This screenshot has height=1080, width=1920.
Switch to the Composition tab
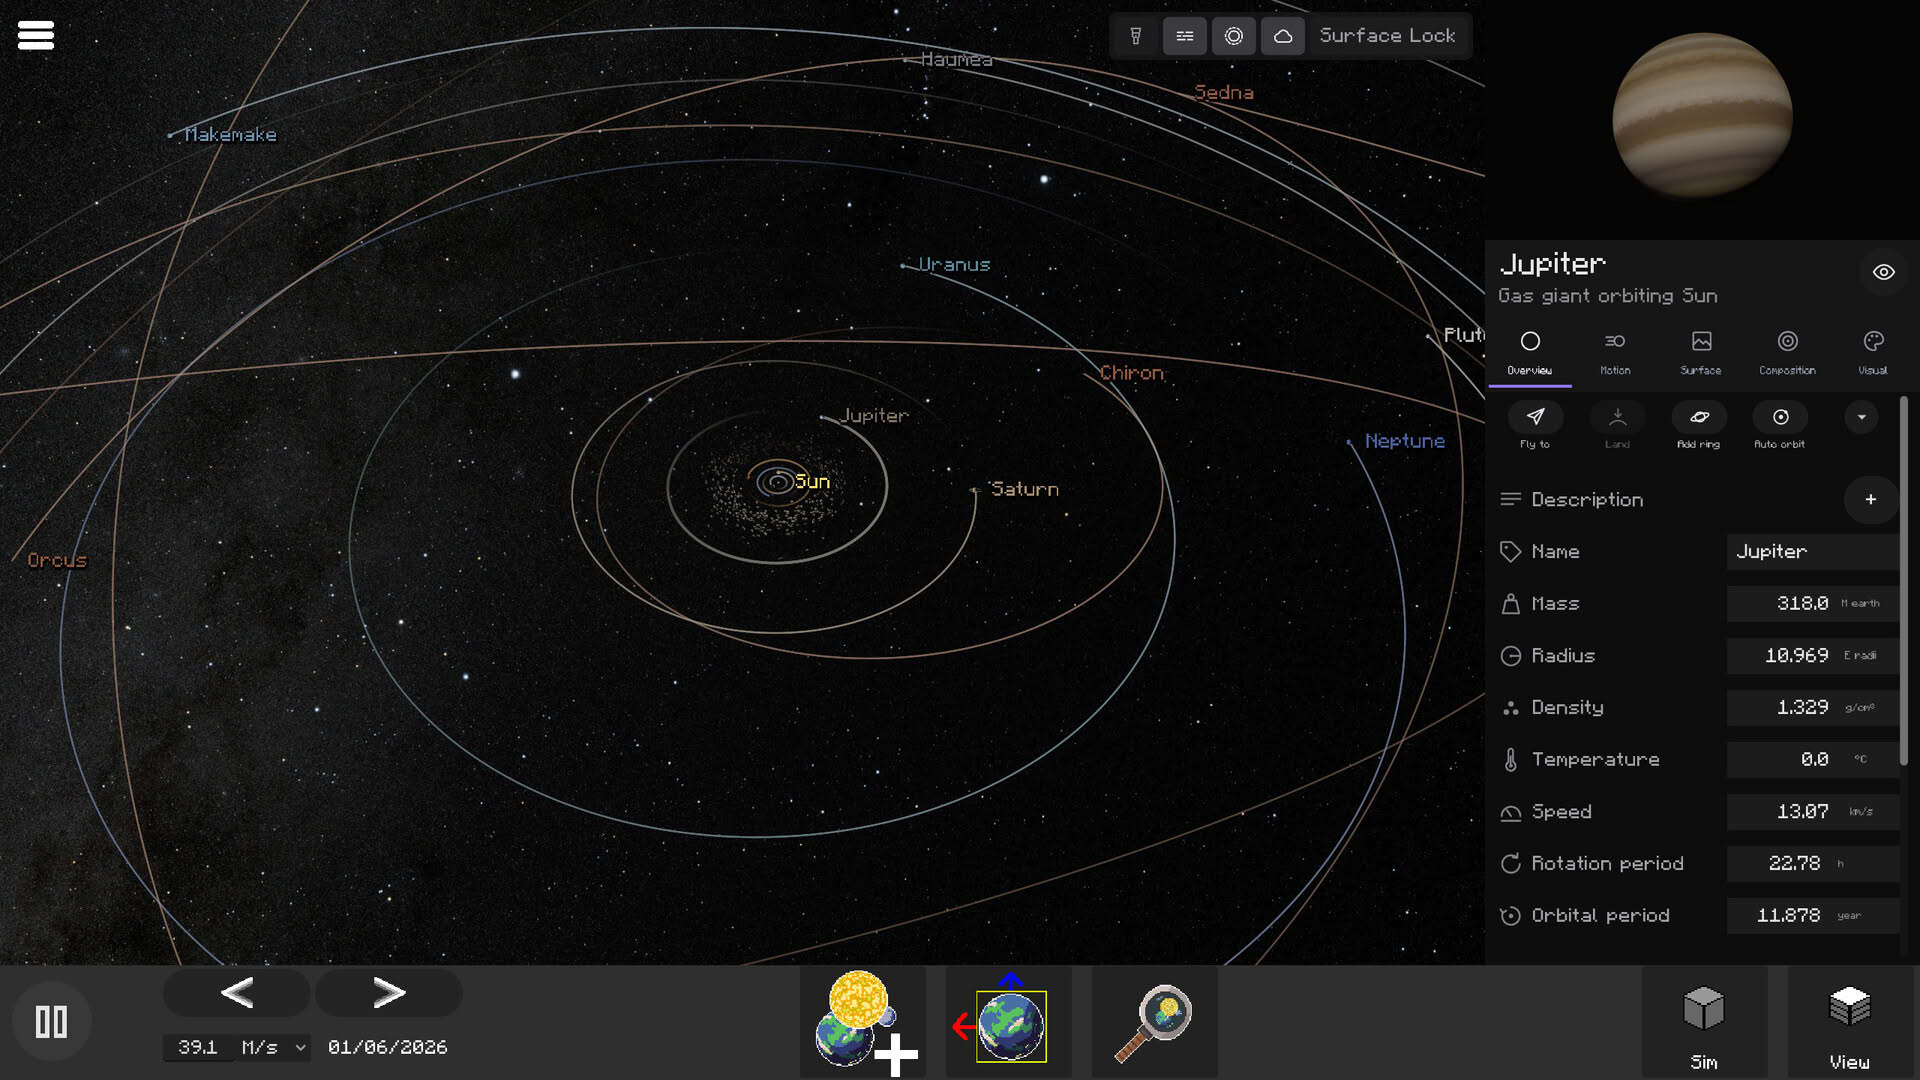[1787, 353]
